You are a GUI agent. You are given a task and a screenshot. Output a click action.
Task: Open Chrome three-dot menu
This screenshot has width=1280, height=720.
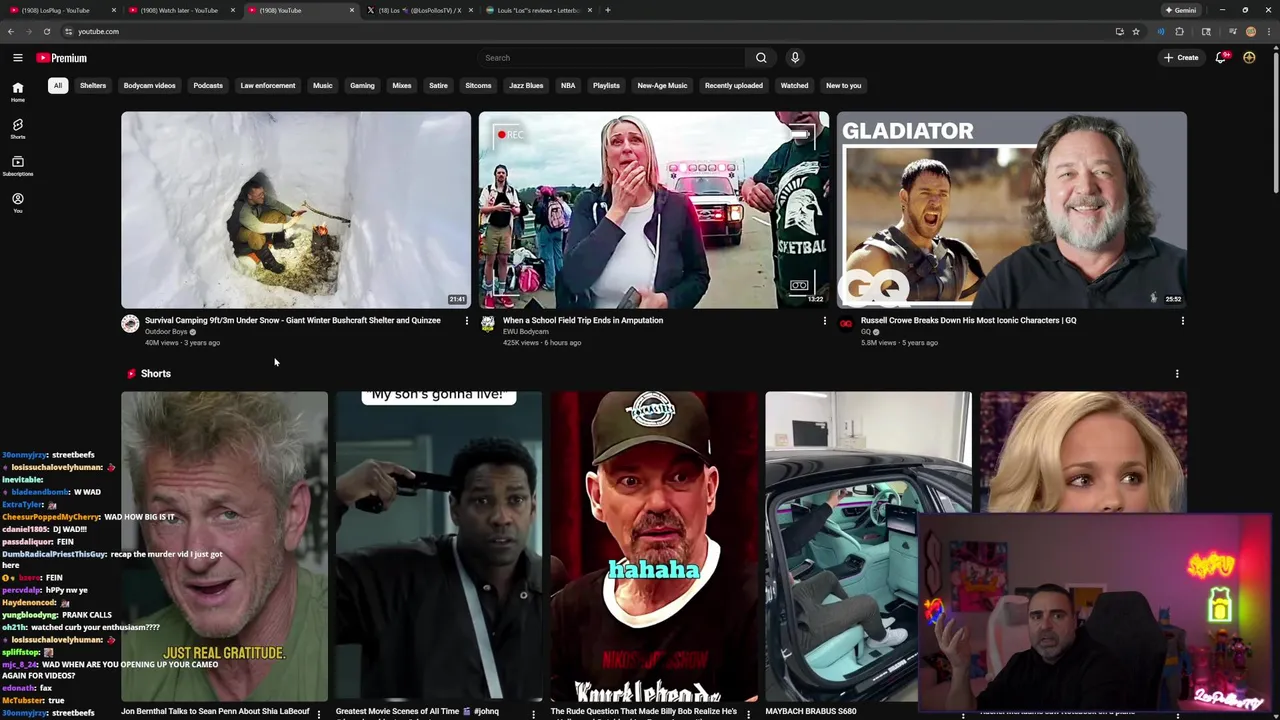1268,31
